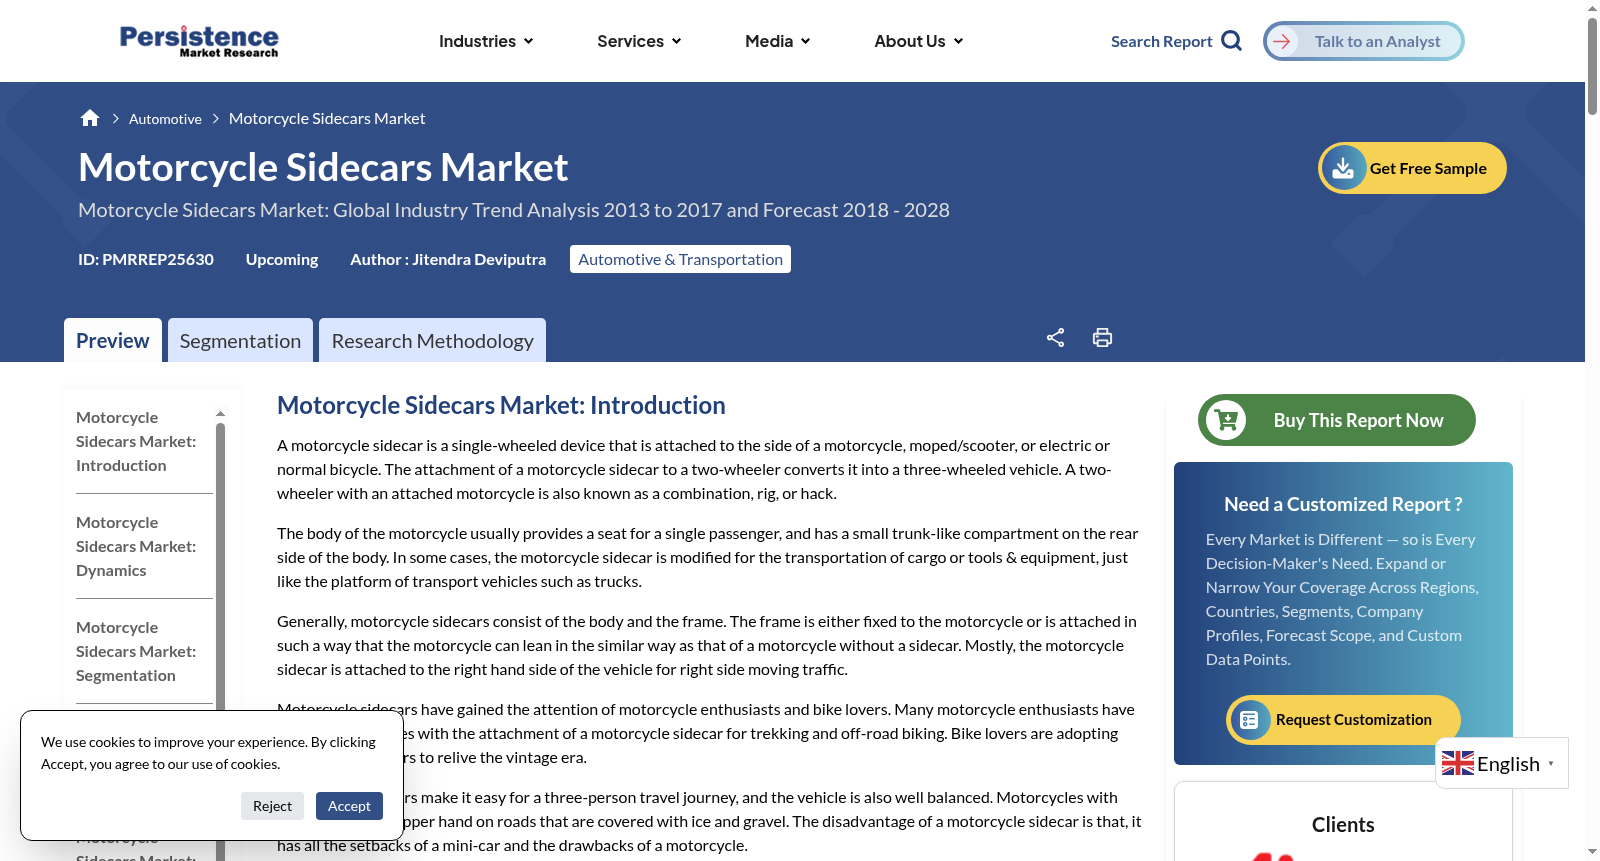Open the English language dropdown
The image size is (1600, 861).
click(1502, 764)
